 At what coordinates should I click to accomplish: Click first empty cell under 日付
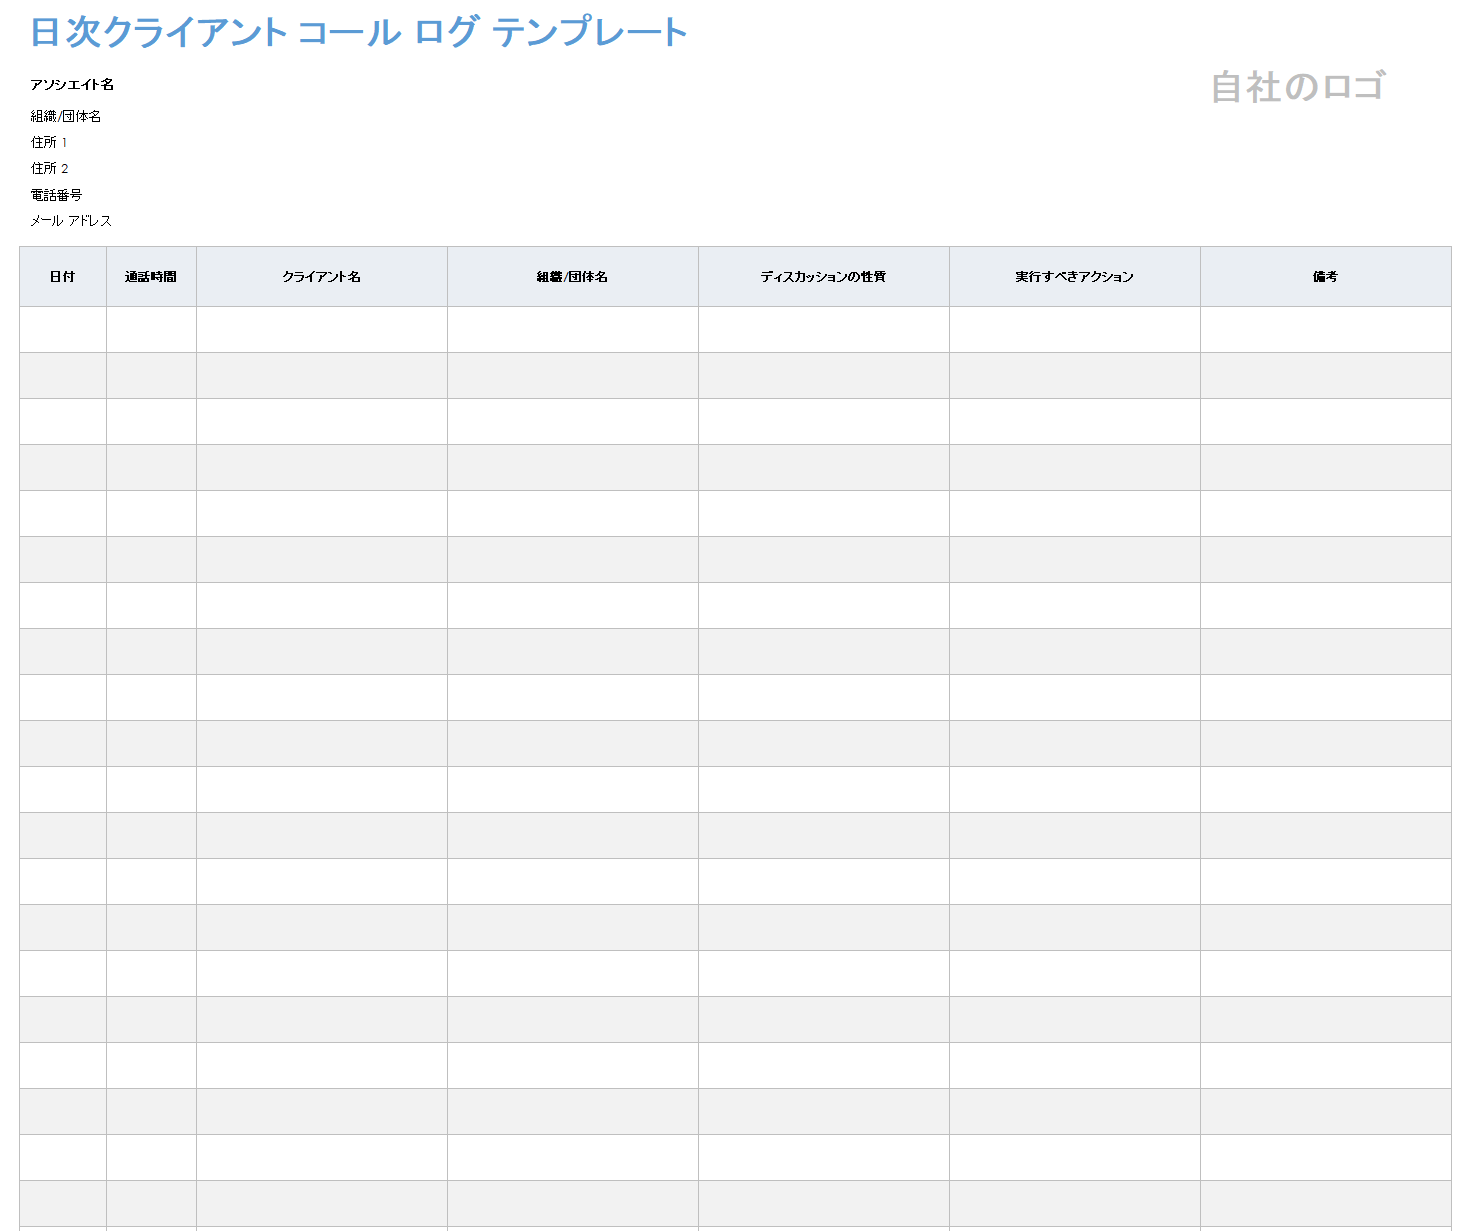[x=63, y=330]
